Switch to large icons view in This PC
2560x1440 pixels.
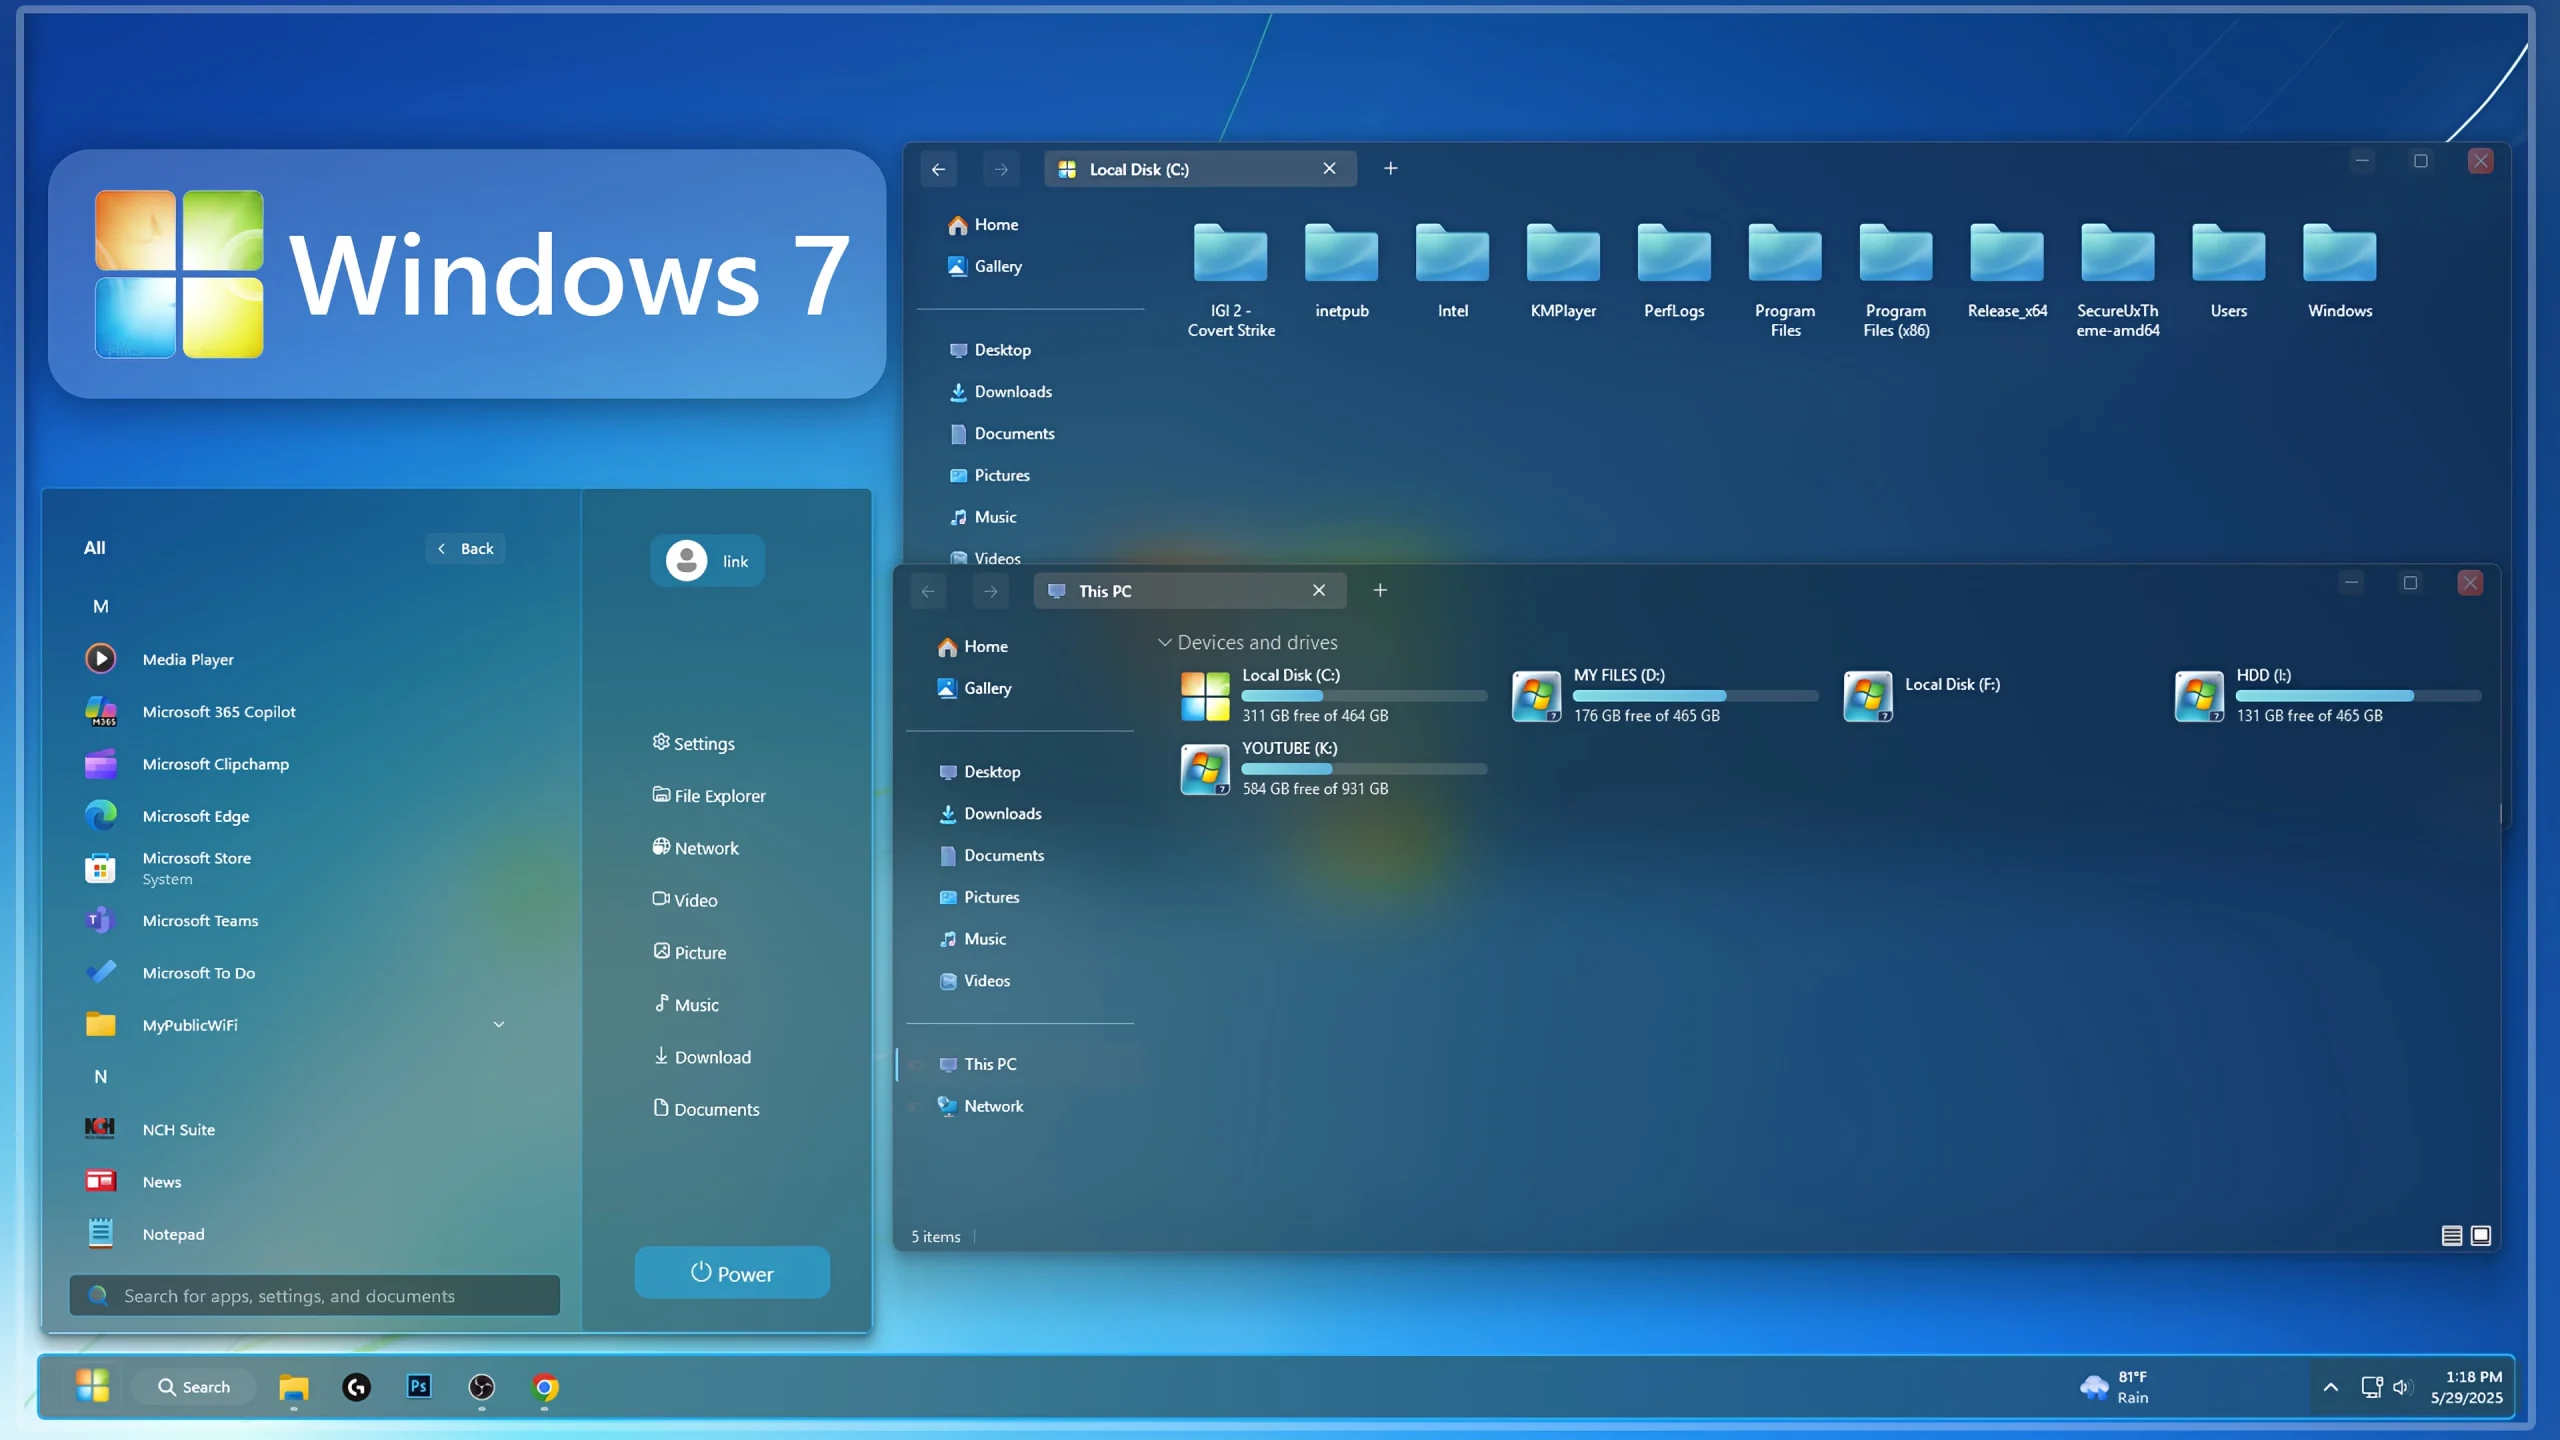[2481, 1236]
